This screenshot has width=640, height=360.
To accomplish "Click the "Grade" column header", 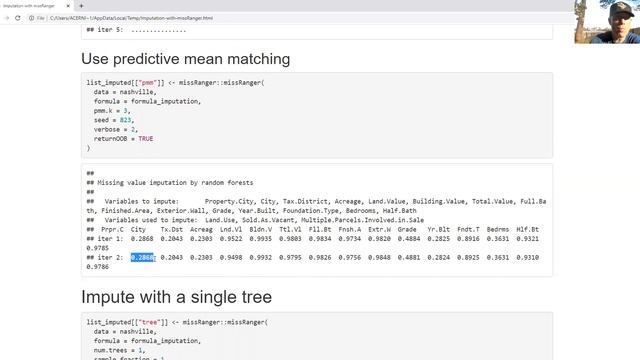I will pos(407,229).
